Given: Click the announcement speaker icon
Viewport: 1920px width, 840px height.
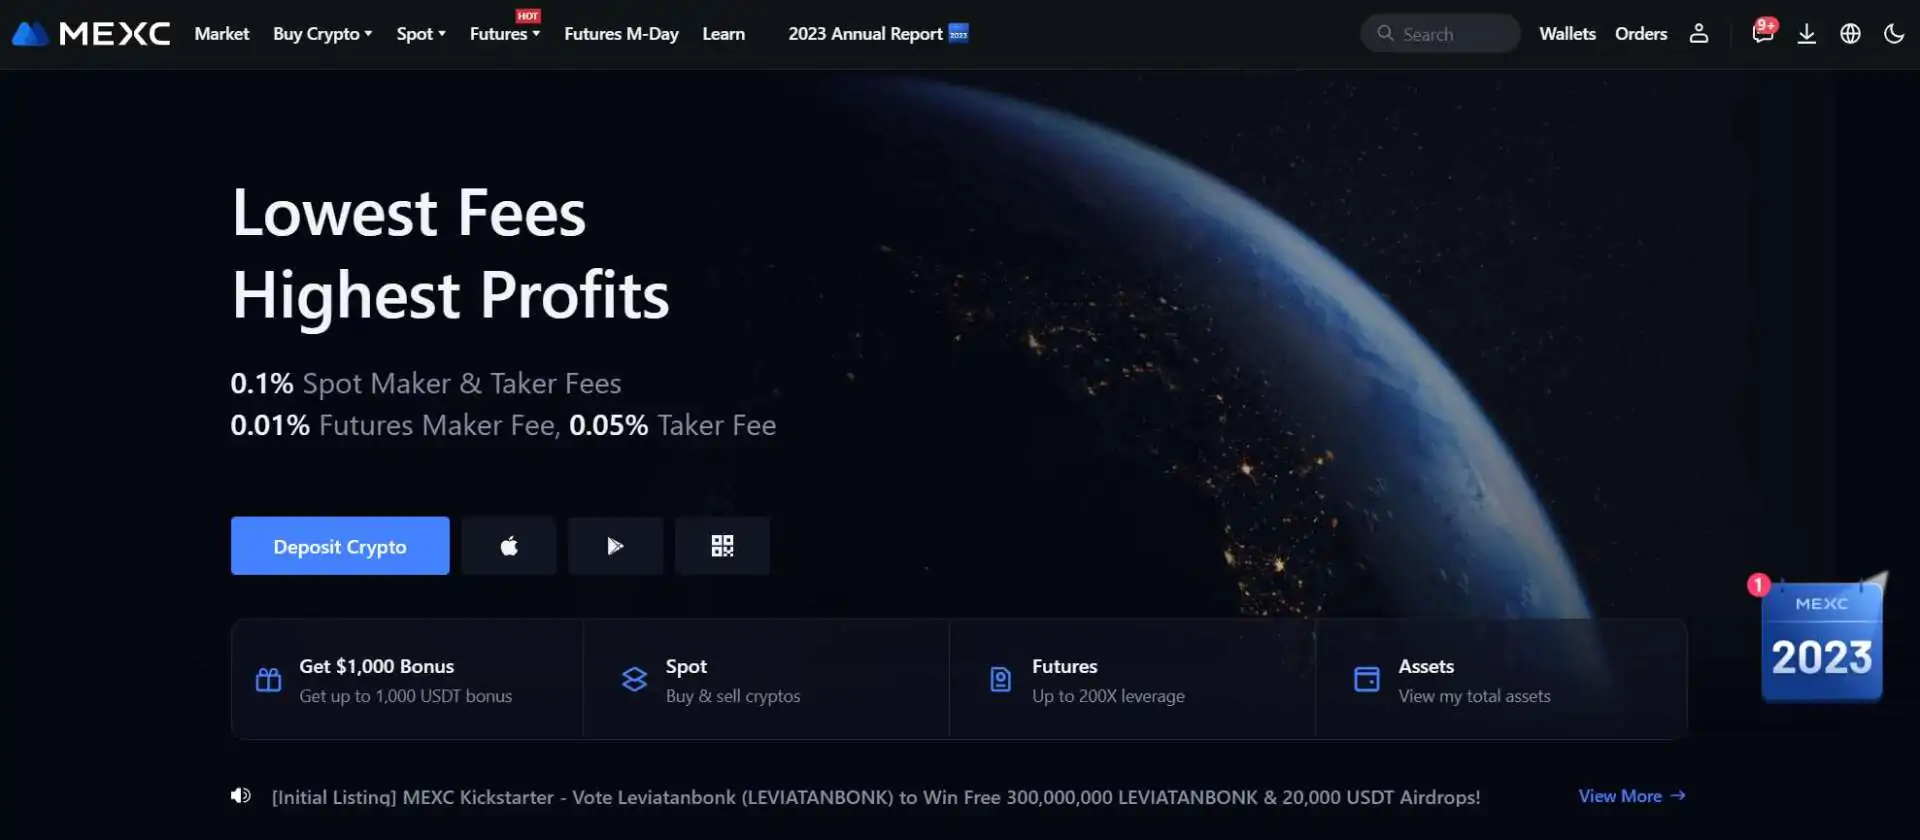Looking at the screenshot, I should (x=241, y=796).
